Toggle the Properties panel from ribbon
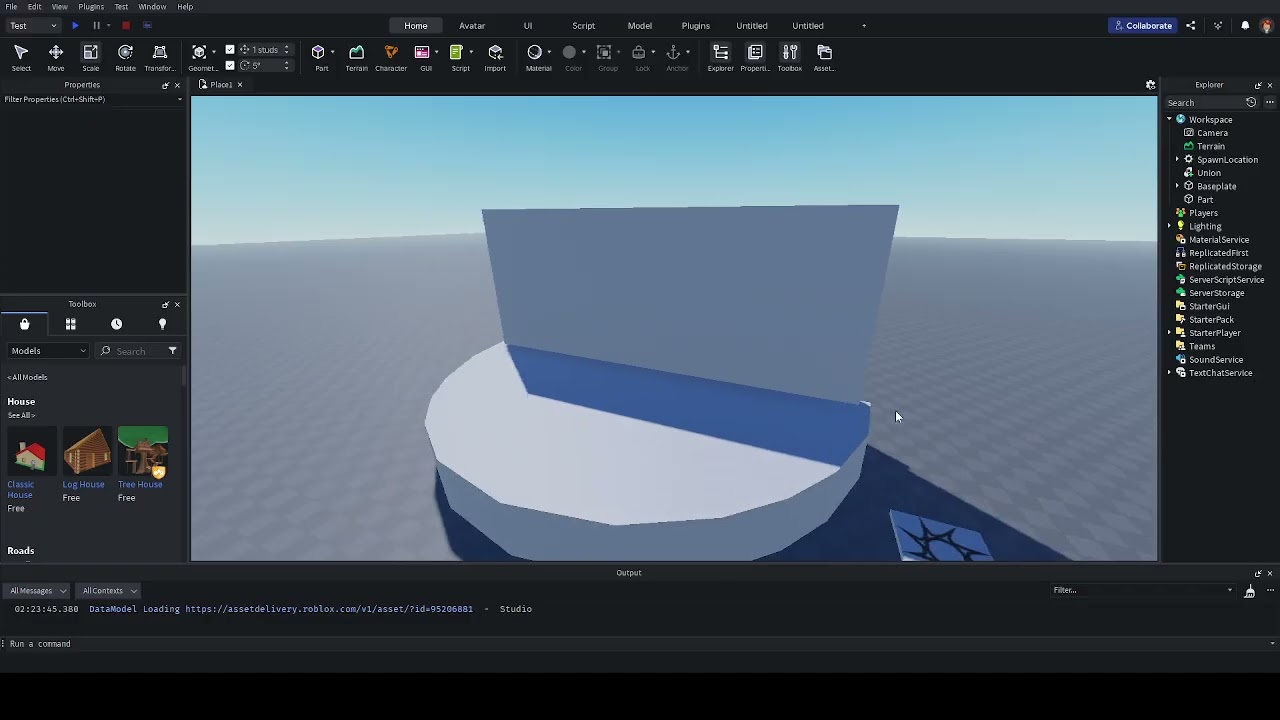The width and height of the screenshot is (1280, 720). [x=755, y=58]
